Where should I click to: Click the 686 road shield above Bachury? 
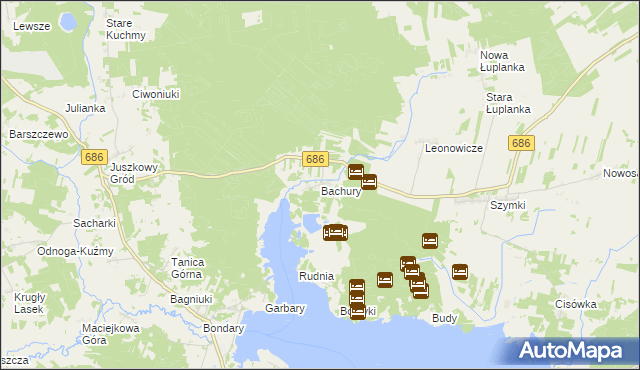pyautogui.click(x=315, y=159)
